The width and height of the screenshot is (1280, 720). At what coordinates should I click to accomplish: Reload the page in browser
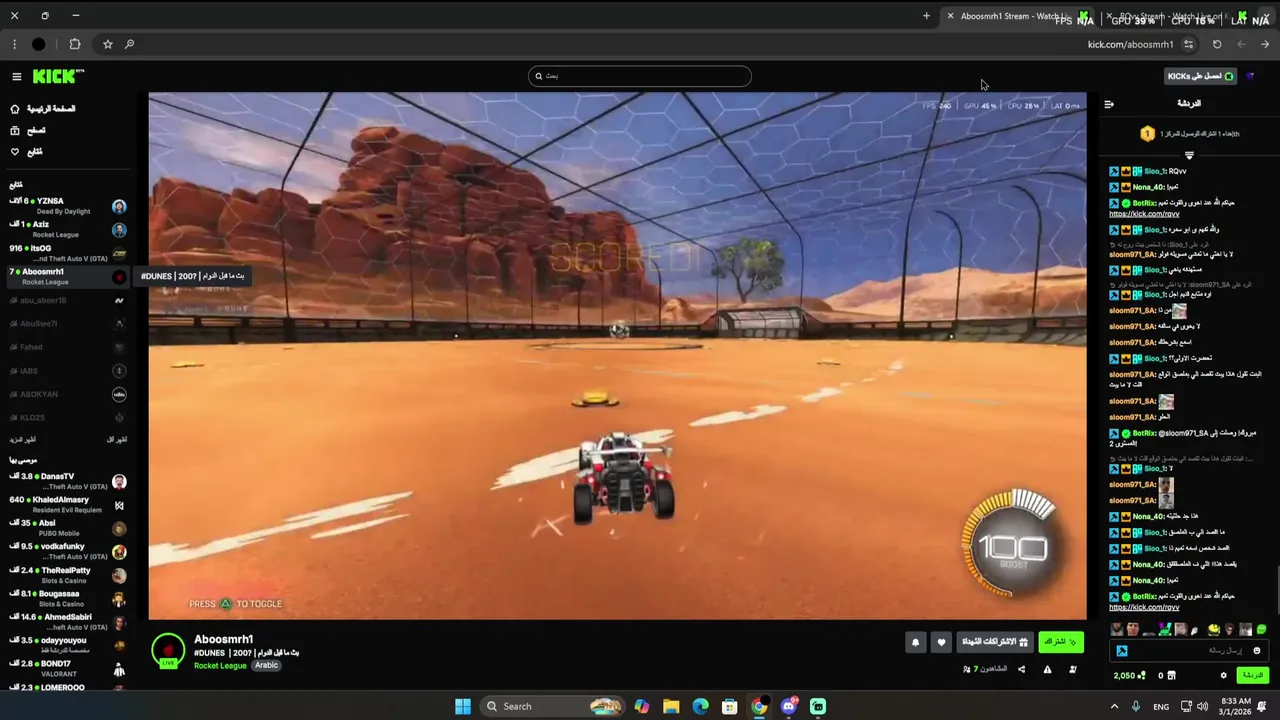coord(1217,44)
